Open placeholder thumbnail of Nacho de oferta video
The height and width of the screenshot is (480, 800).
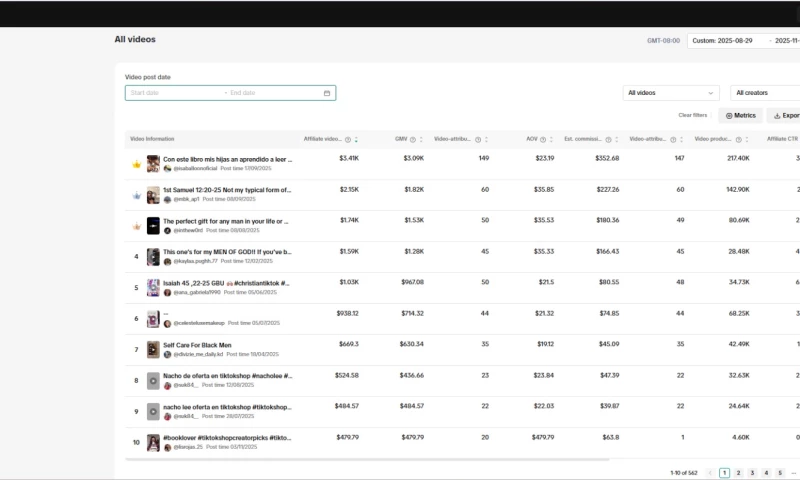(x=153, y=381)
